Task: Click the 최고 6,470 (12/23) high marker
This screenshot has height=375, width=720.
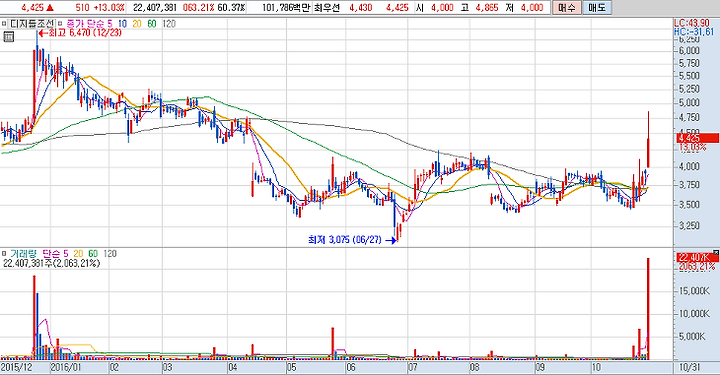Action: point(80,33)
